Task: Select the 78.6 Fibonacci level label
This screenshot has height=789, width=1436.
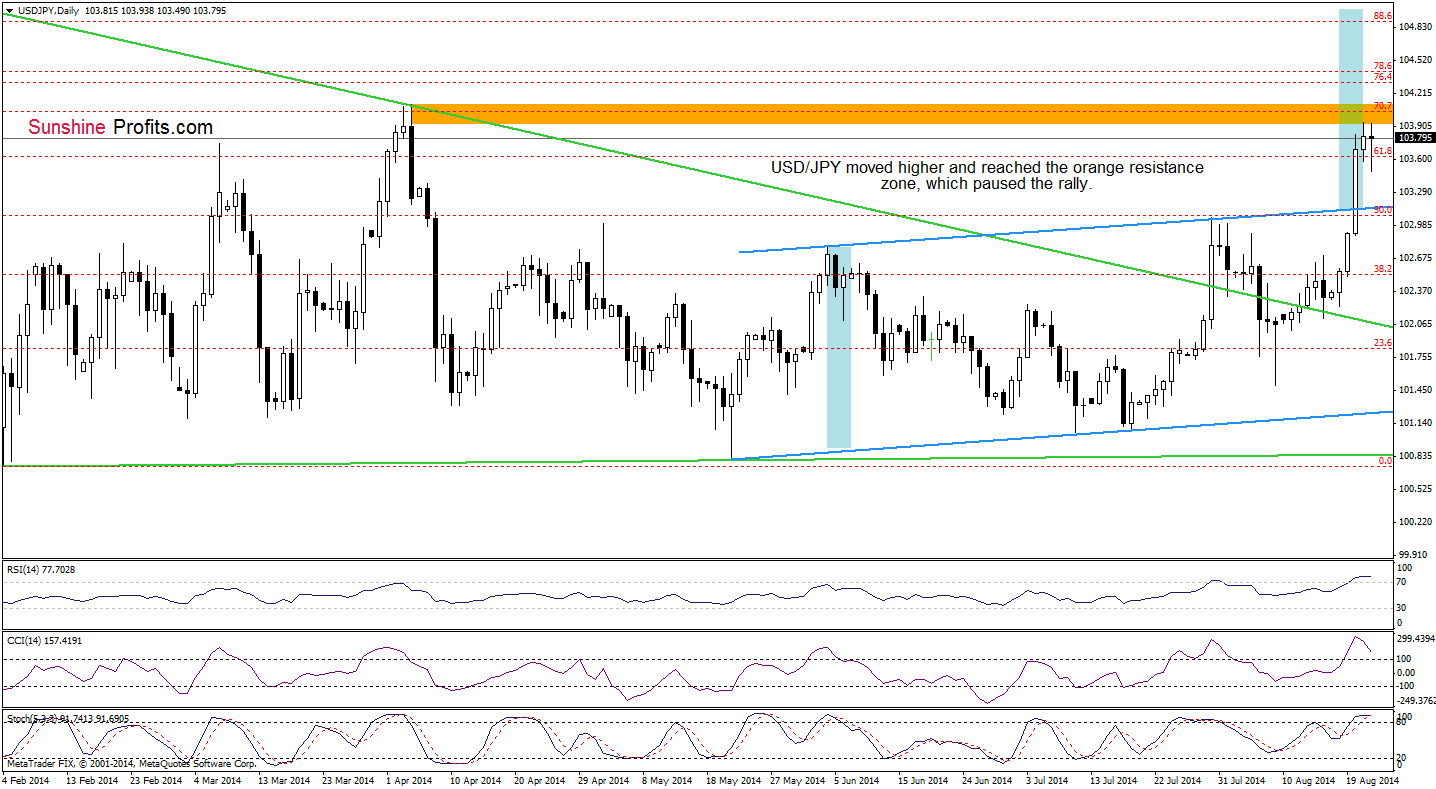Action: click(1384, 66)
